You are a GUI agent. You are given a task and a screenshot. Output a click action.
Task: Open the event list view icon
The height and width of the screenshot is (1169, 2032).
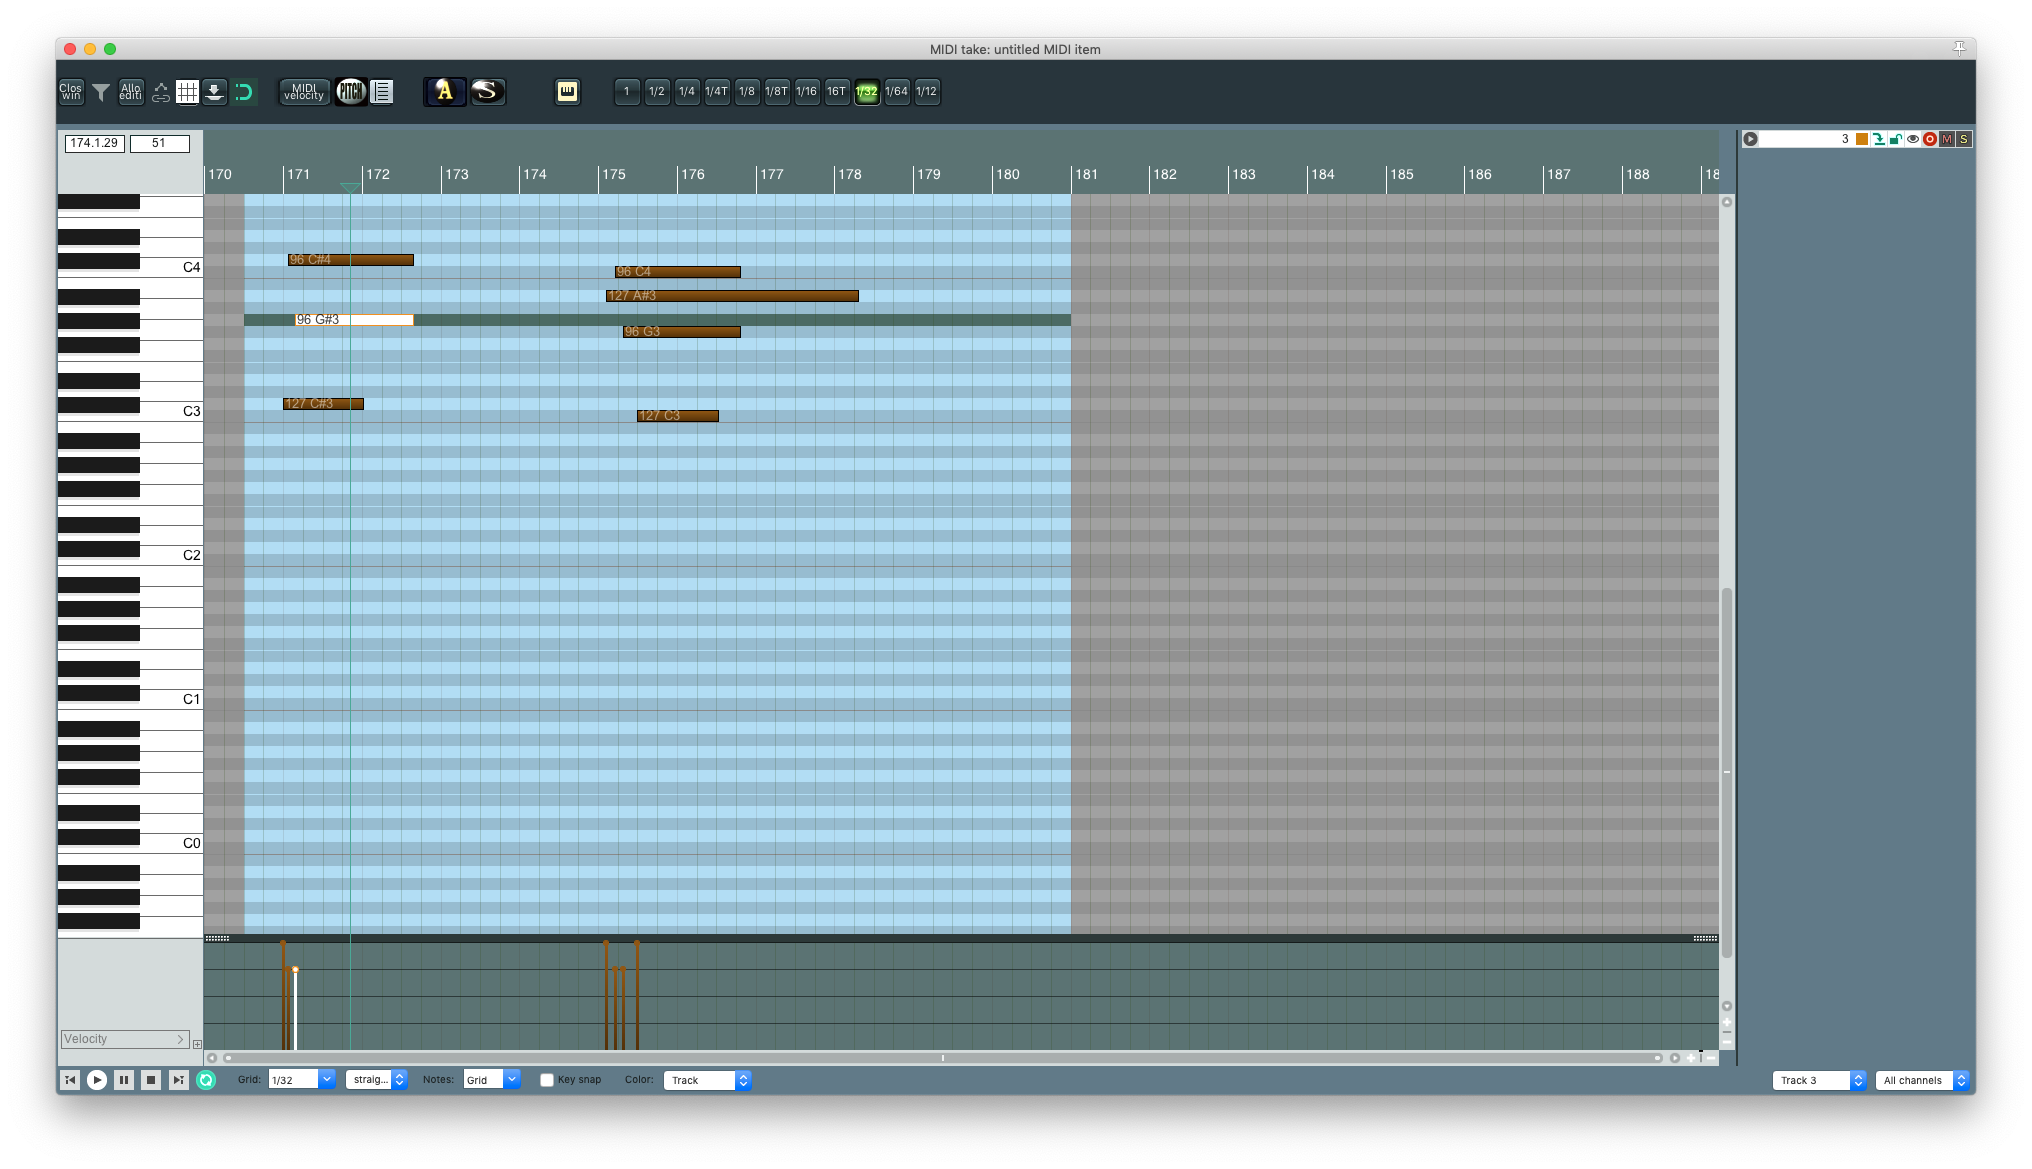tap(381, 92)
